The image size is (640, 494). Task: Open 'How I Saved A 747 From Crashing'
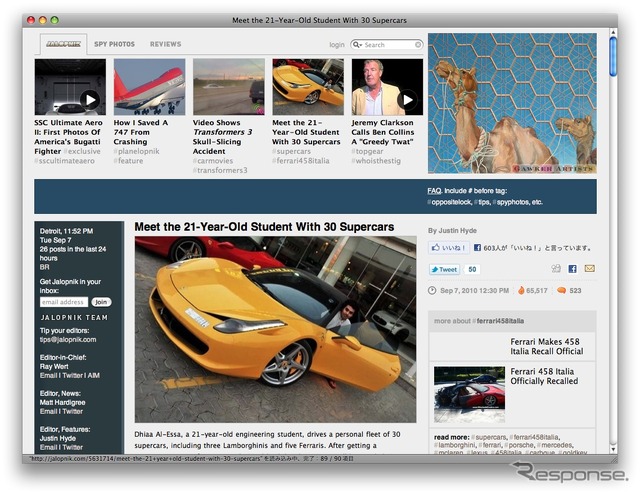click(141, 132)
